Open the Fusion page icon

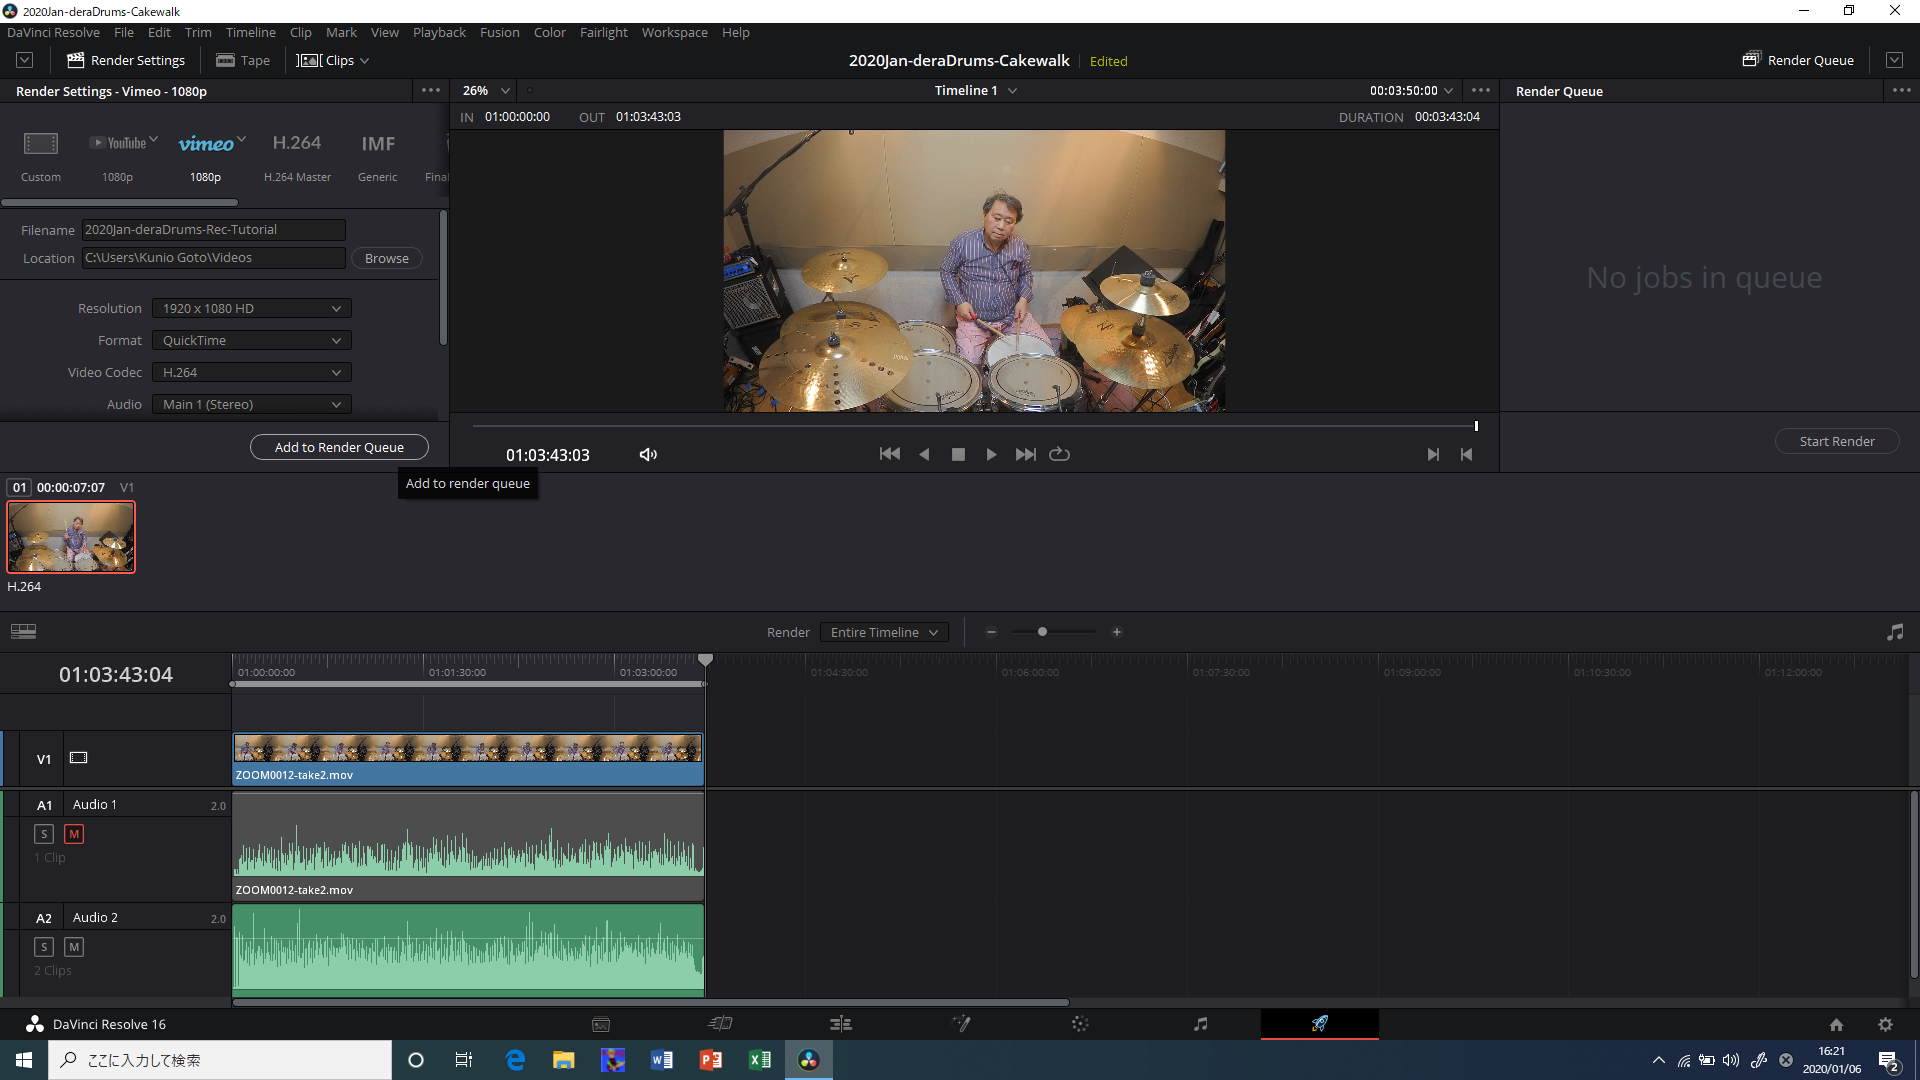point(961,1024)
